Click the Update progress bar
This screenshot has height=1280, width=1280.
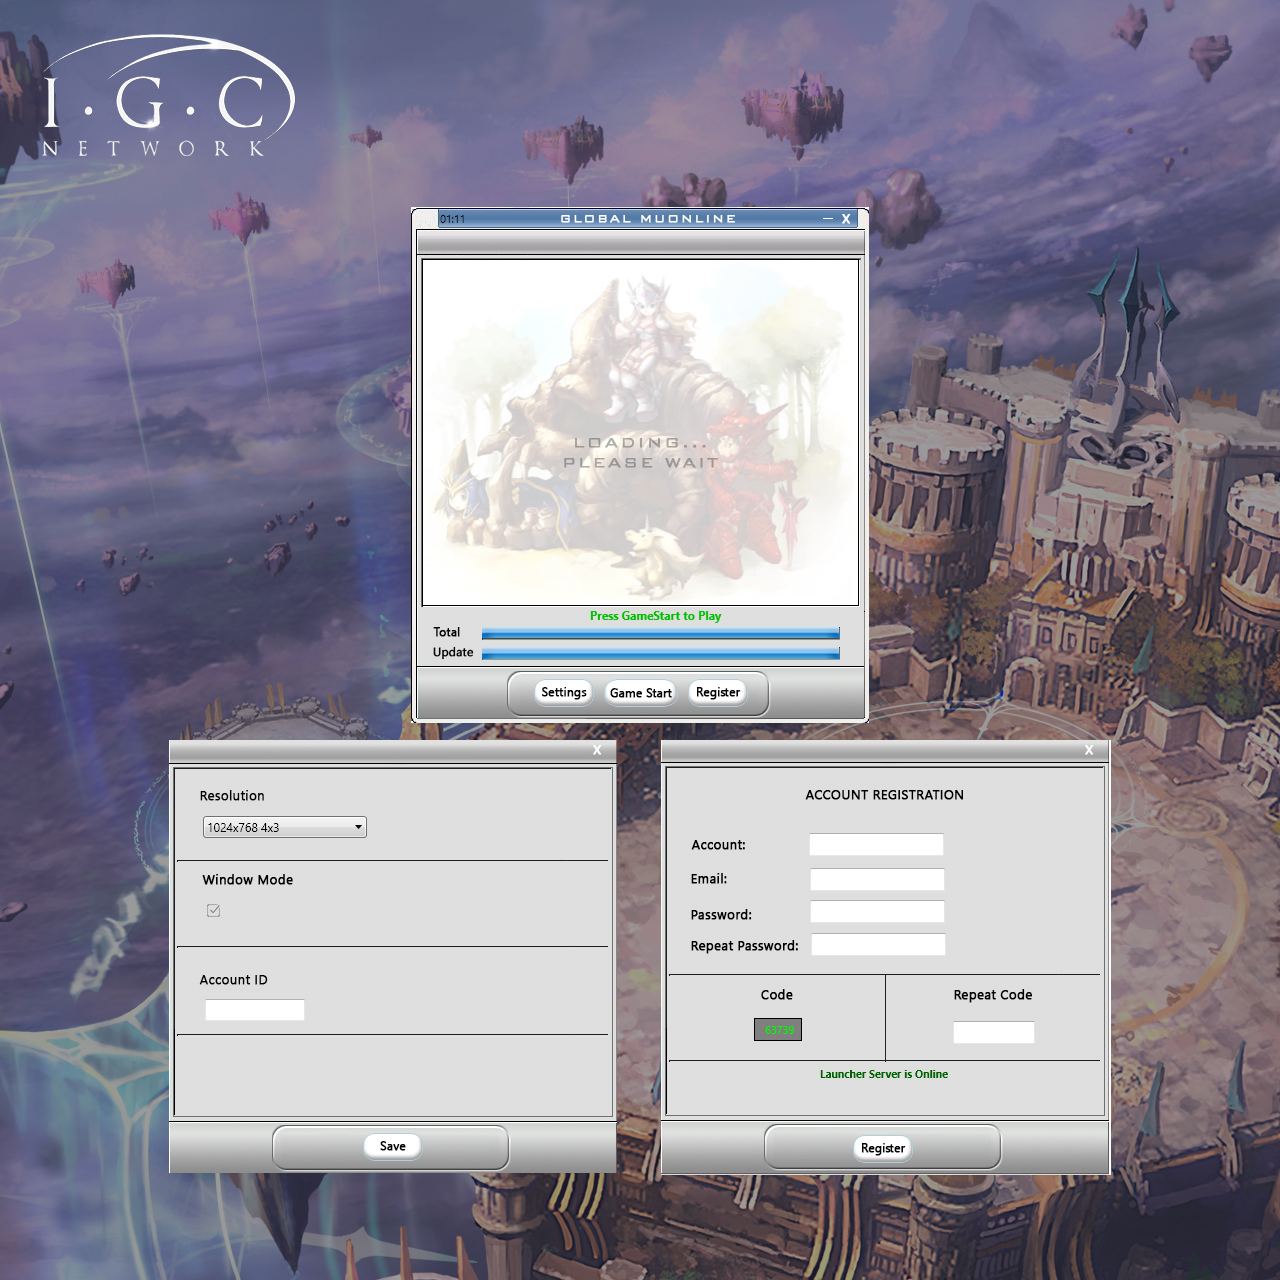tap(660, 652)
